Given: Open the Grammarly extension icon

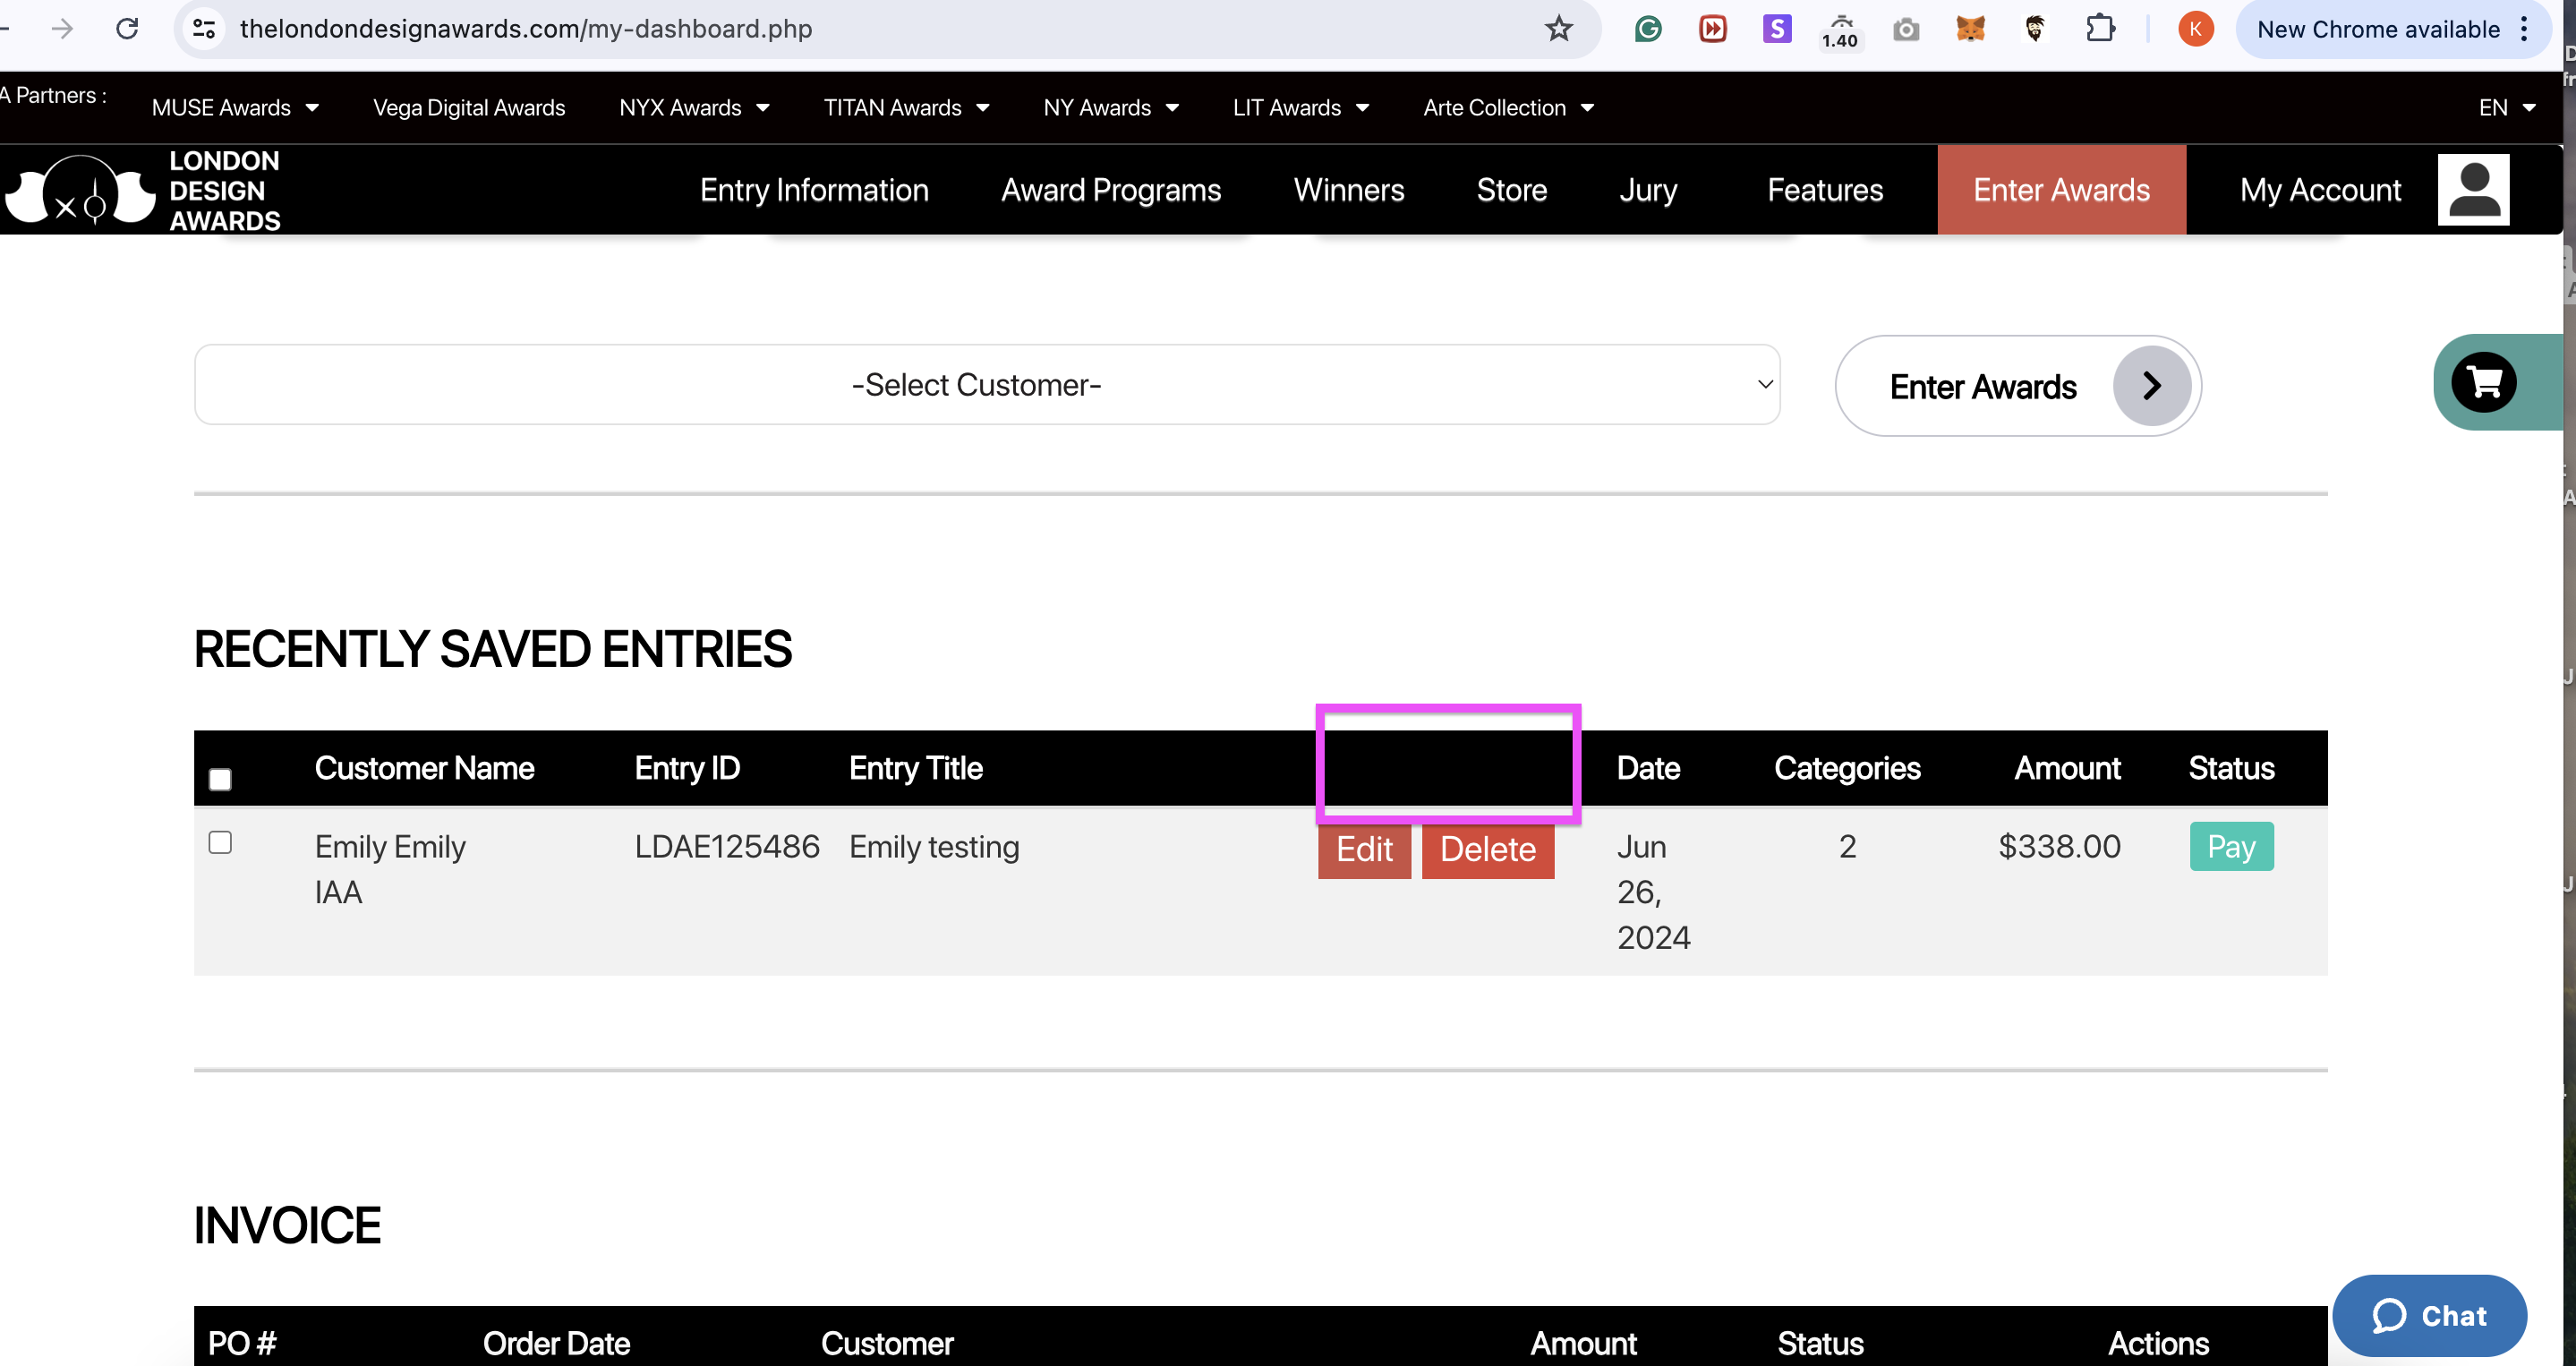Looking at the screenshot, I should pyautogui.click(x=1648, y=29).
